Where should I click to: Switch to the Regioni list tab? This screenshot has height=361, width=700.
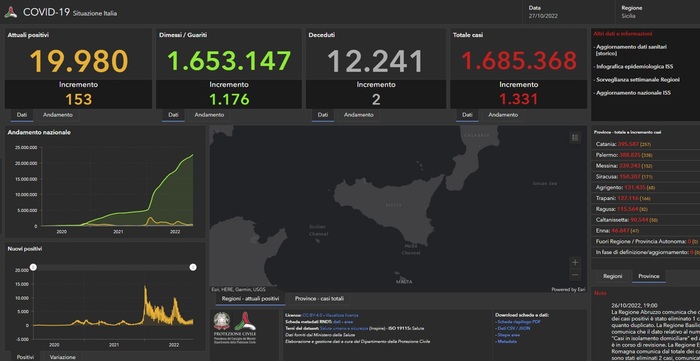pyautogui.click(x=612, y=276)
